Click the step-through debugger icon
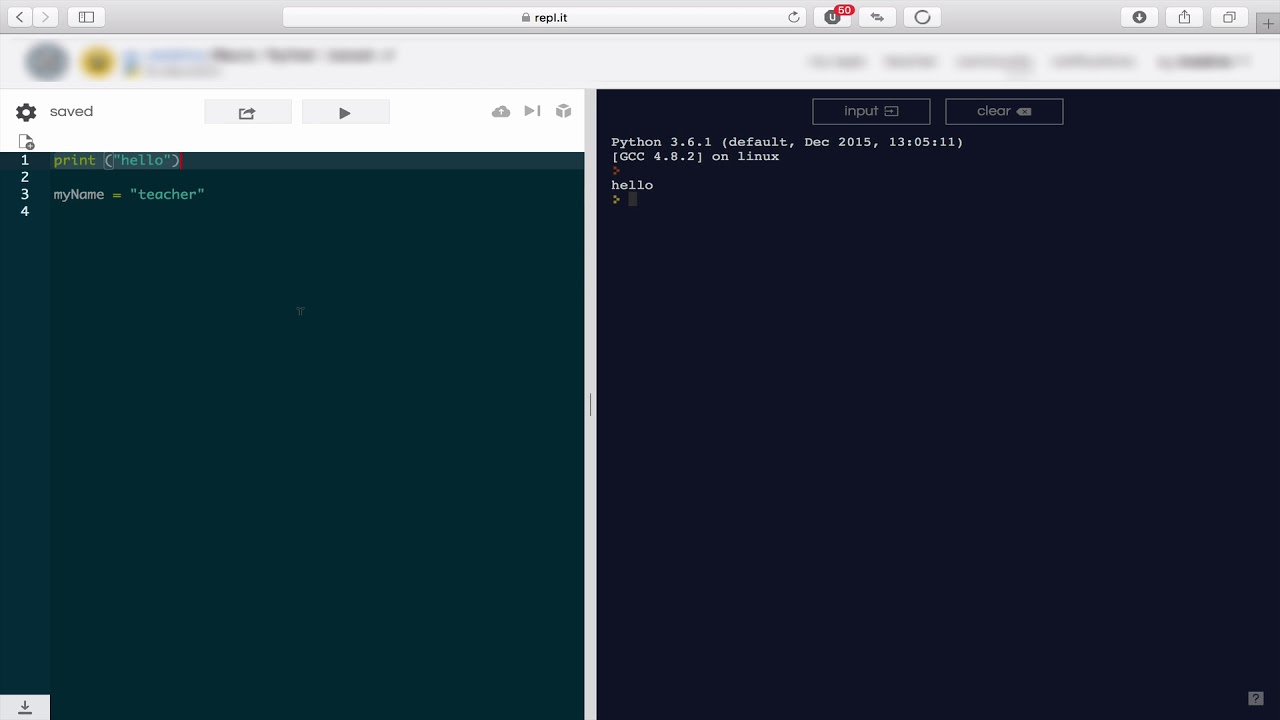 point(532,111)
